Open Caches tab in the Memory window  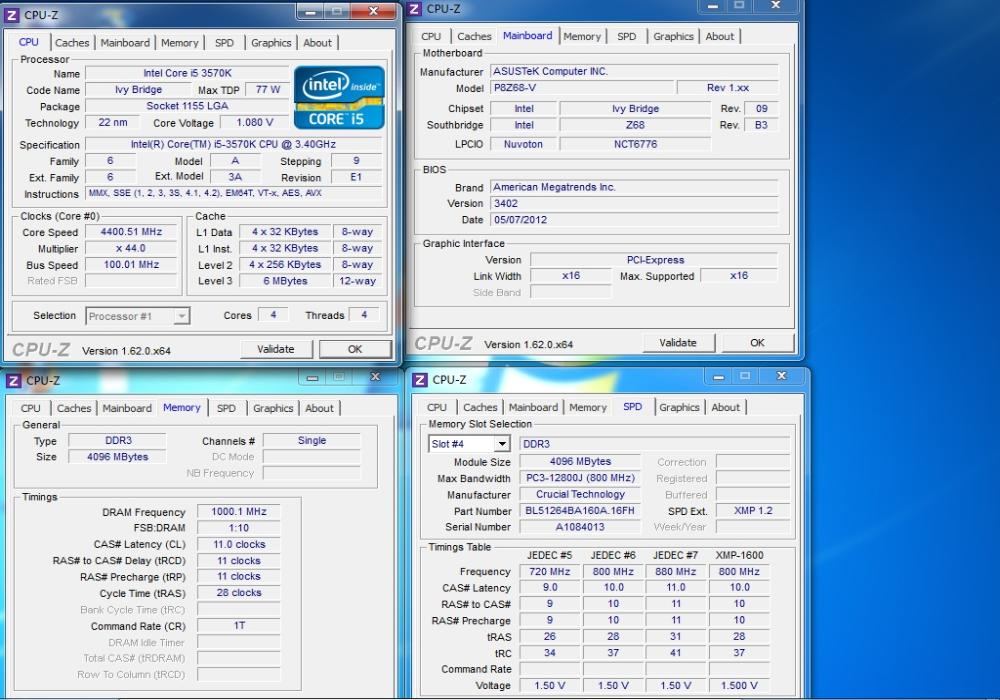click(x=74, y=408)
